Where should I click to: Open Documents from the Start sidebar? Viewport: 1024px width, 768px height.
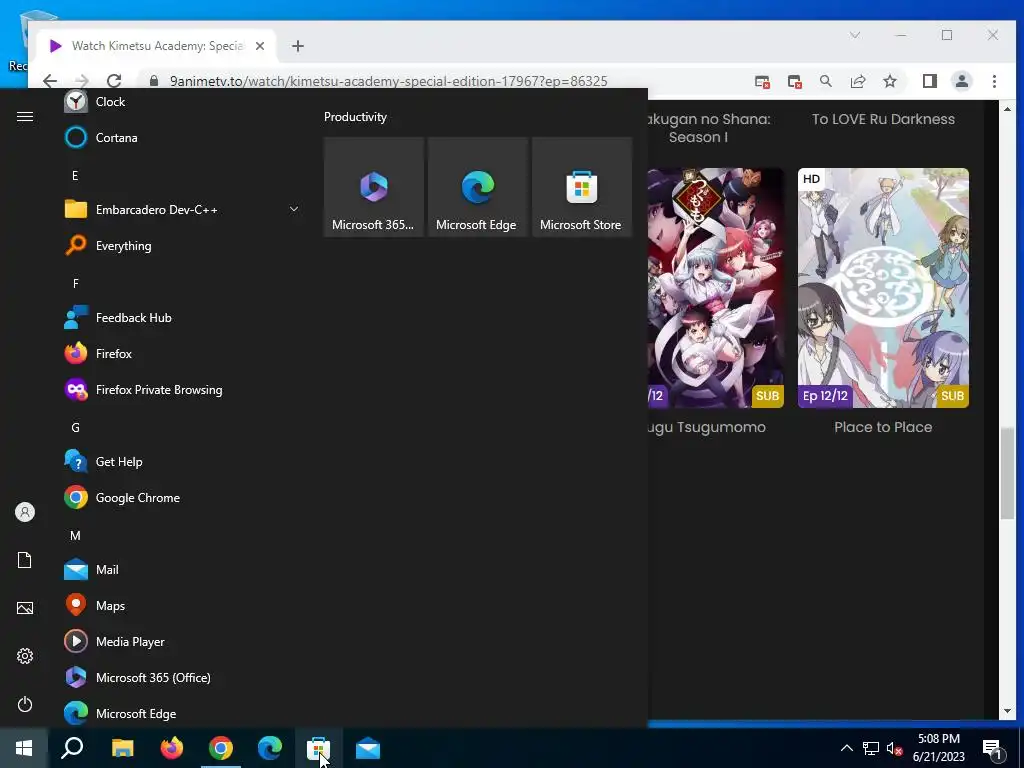pyautogui.click(x=25, y=560)
